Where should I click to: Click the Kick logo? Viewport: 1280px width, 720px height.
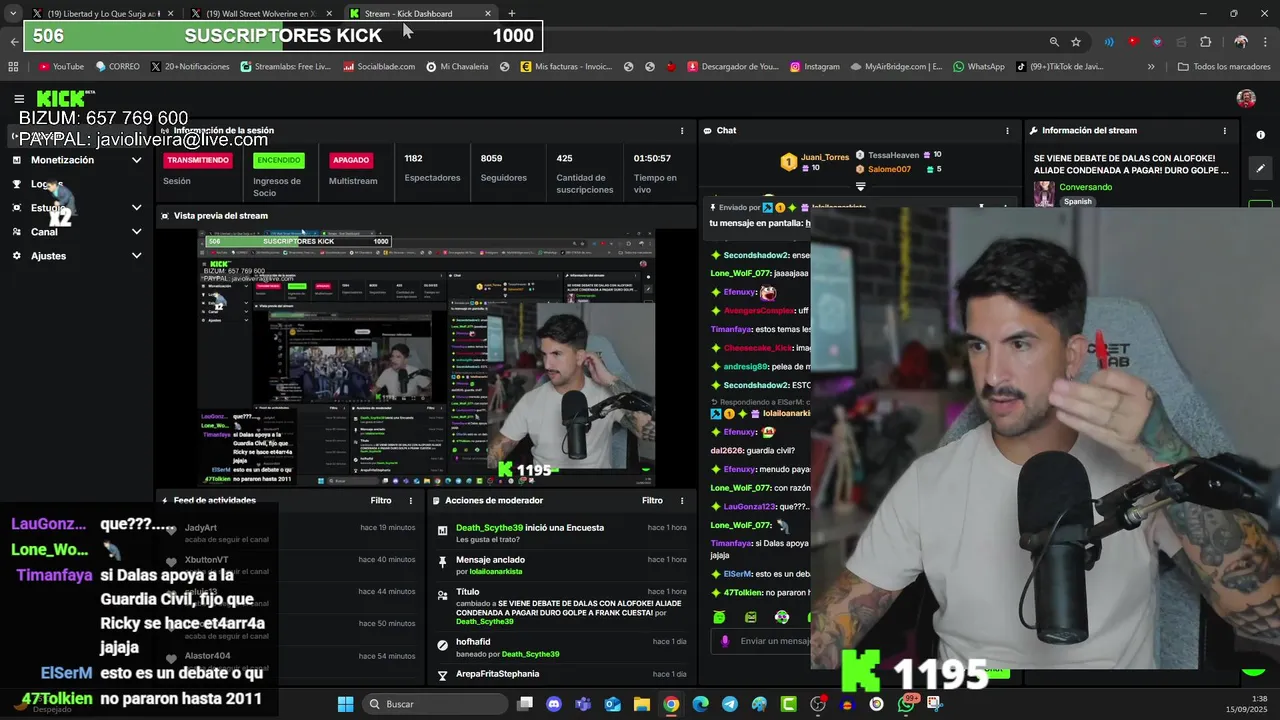61,98
